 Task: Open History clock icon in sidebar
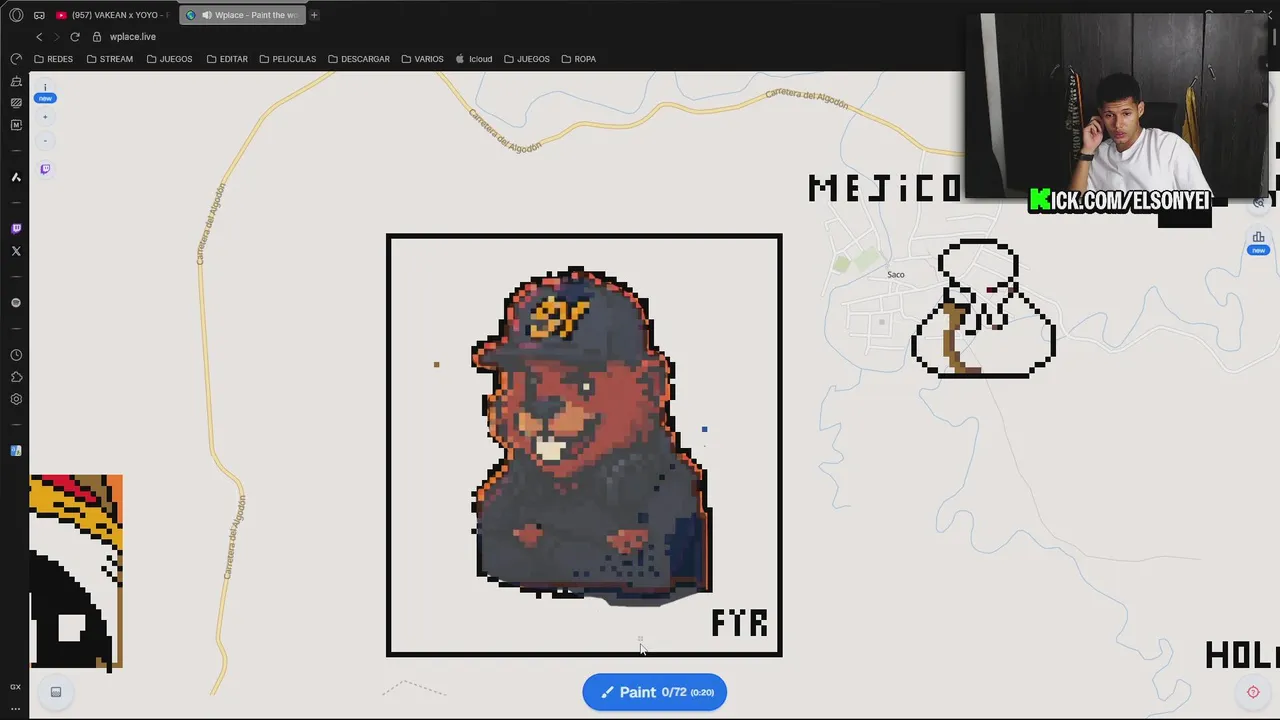(16, 355)
